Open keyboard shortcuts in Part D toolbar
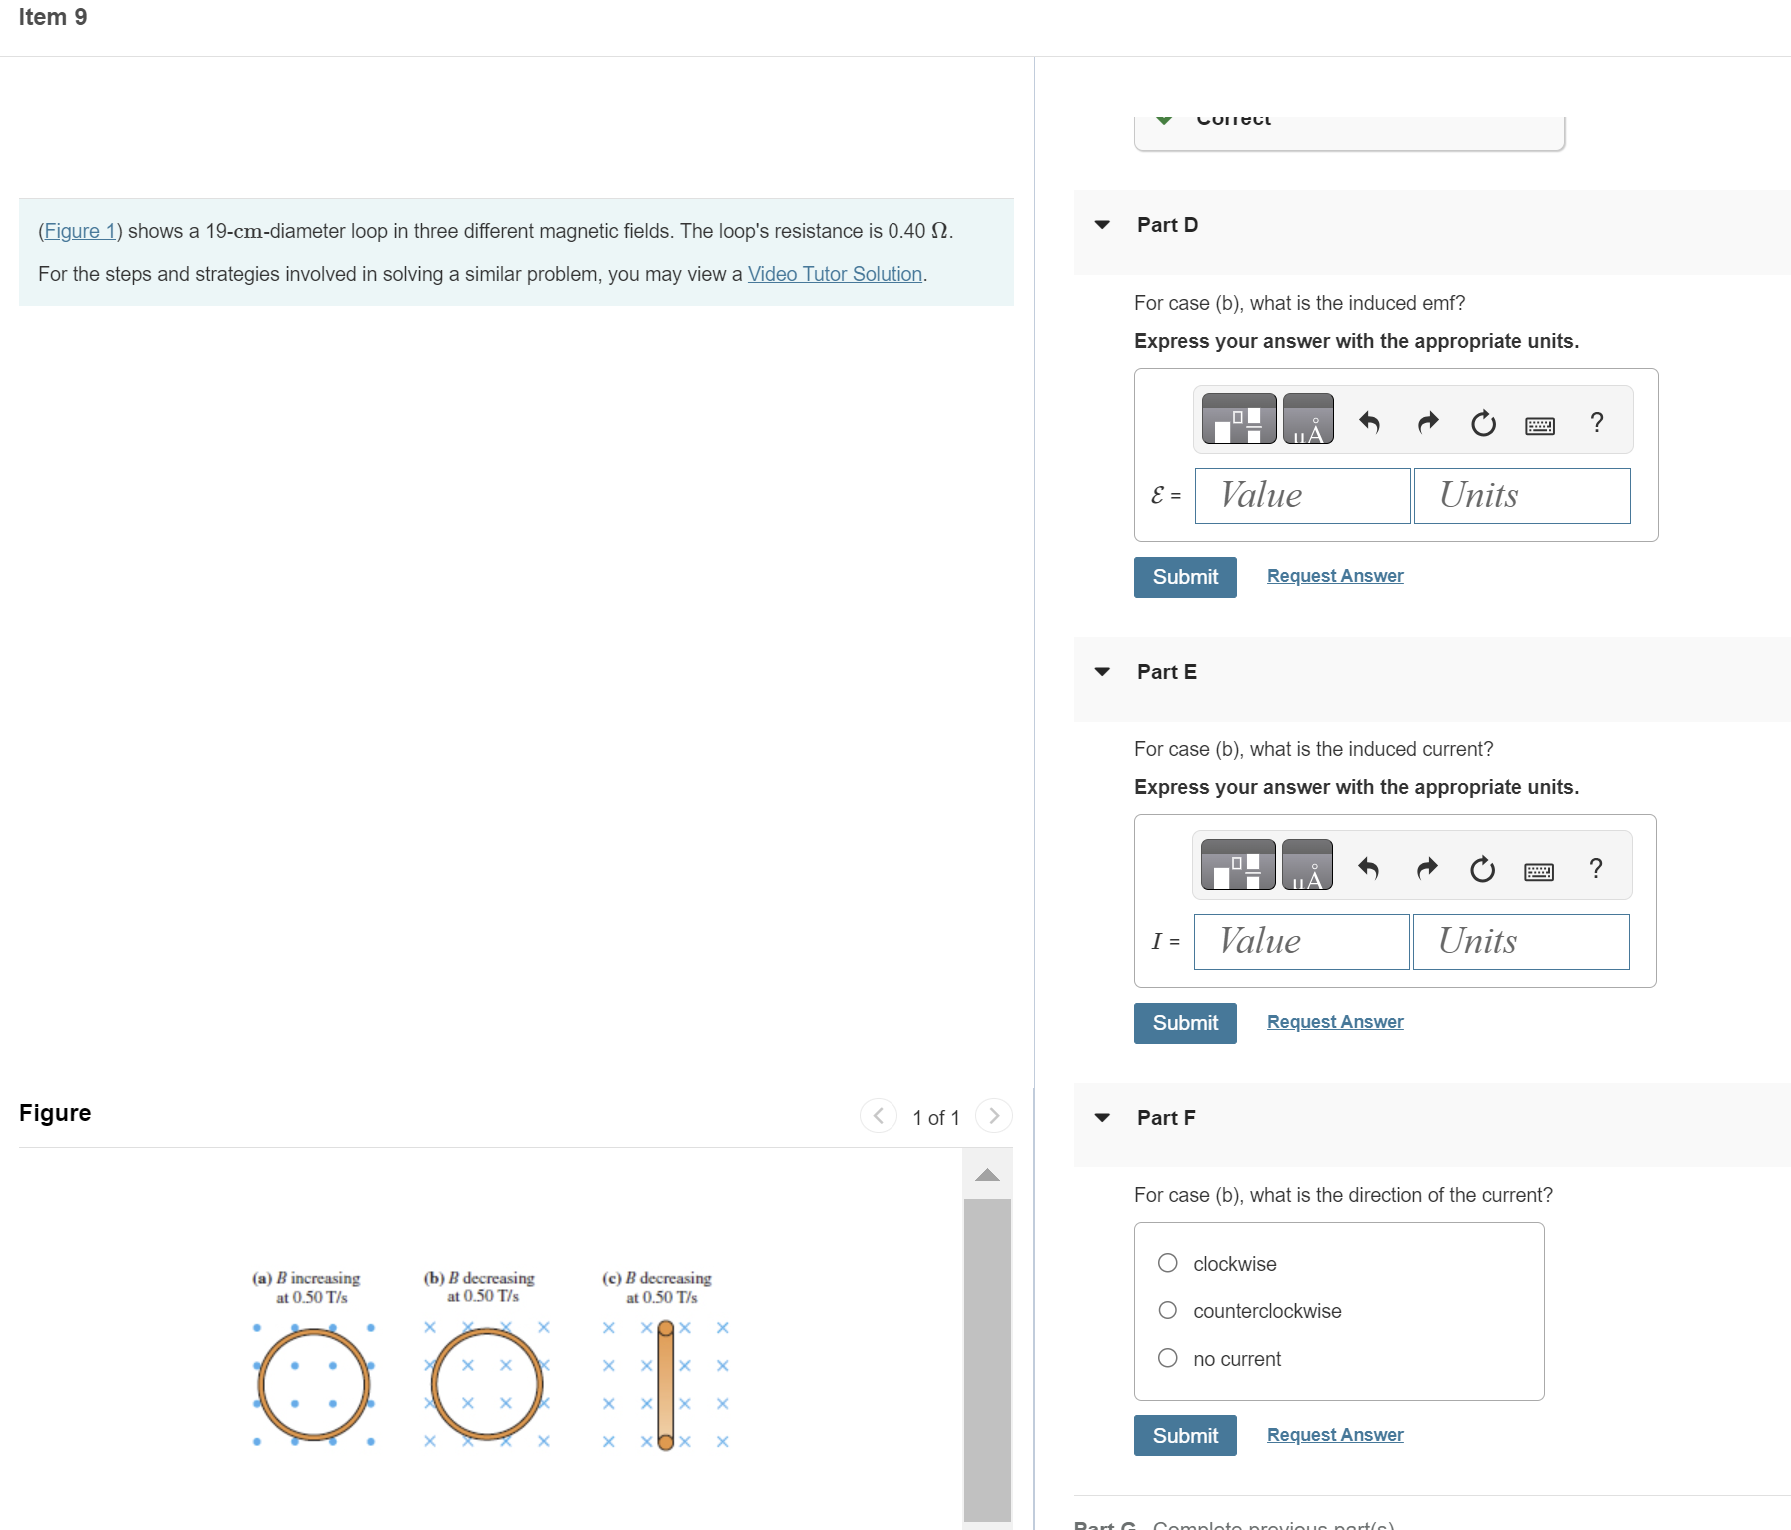 (x=1540, y=424)
